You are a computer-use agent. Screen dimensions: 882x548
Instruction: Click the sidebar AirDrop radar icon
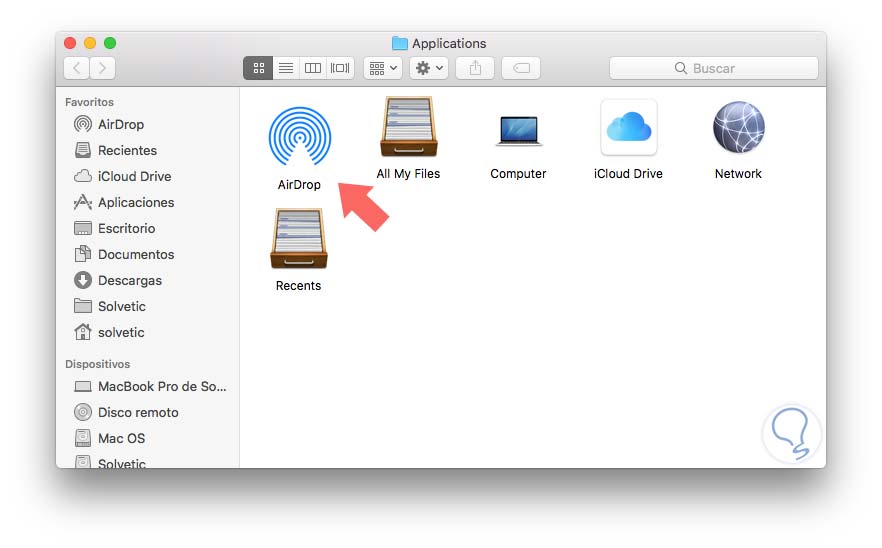83,124
